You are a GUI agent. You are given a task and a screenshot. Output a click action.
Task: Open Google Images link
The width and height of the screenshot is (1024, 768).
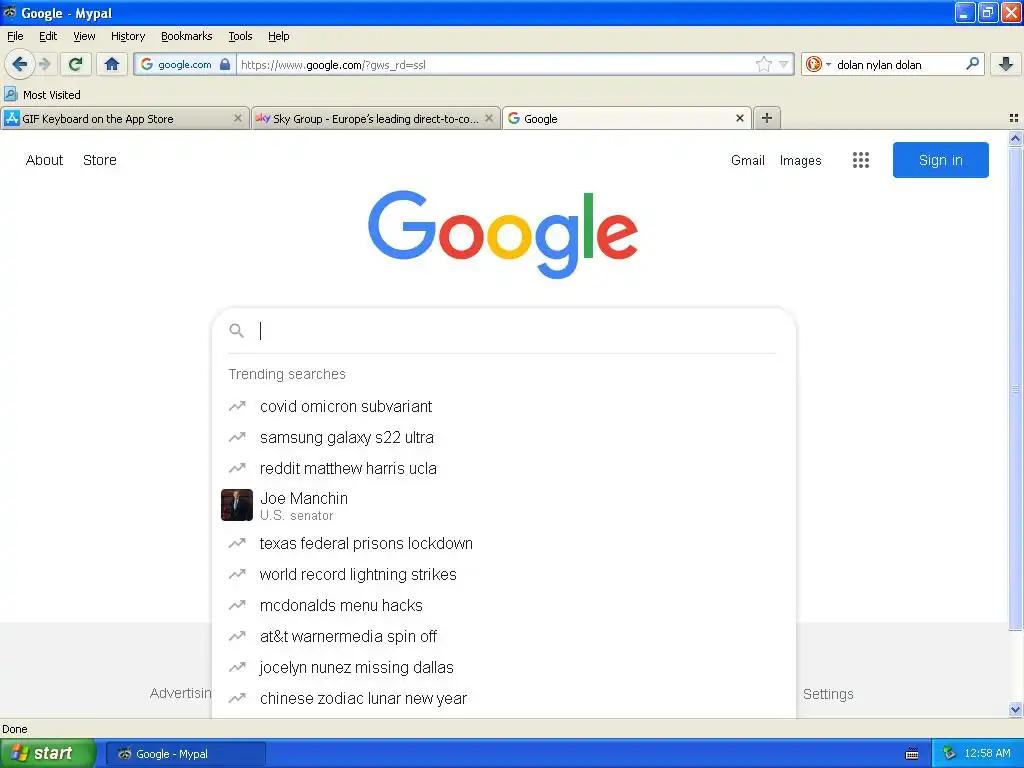click(800, 160)
